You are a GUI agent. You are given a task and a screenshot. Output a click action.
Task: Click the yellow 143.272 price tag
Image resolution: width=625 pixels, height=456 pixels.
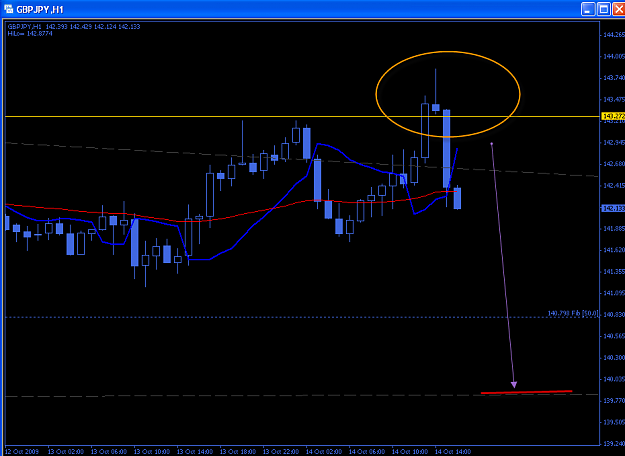tap(613, 116)
